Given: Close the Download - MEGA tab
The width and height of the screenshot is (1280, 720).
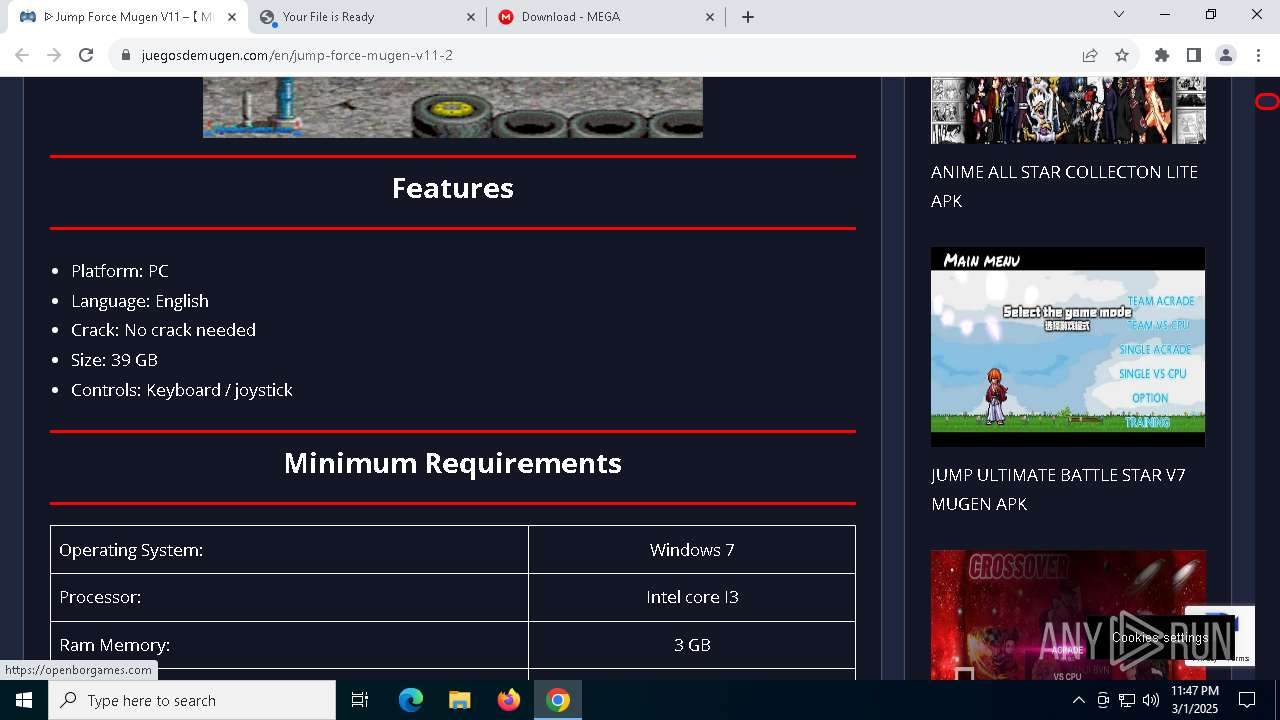Looking at the screenshot, I should [x=711, y=17].
